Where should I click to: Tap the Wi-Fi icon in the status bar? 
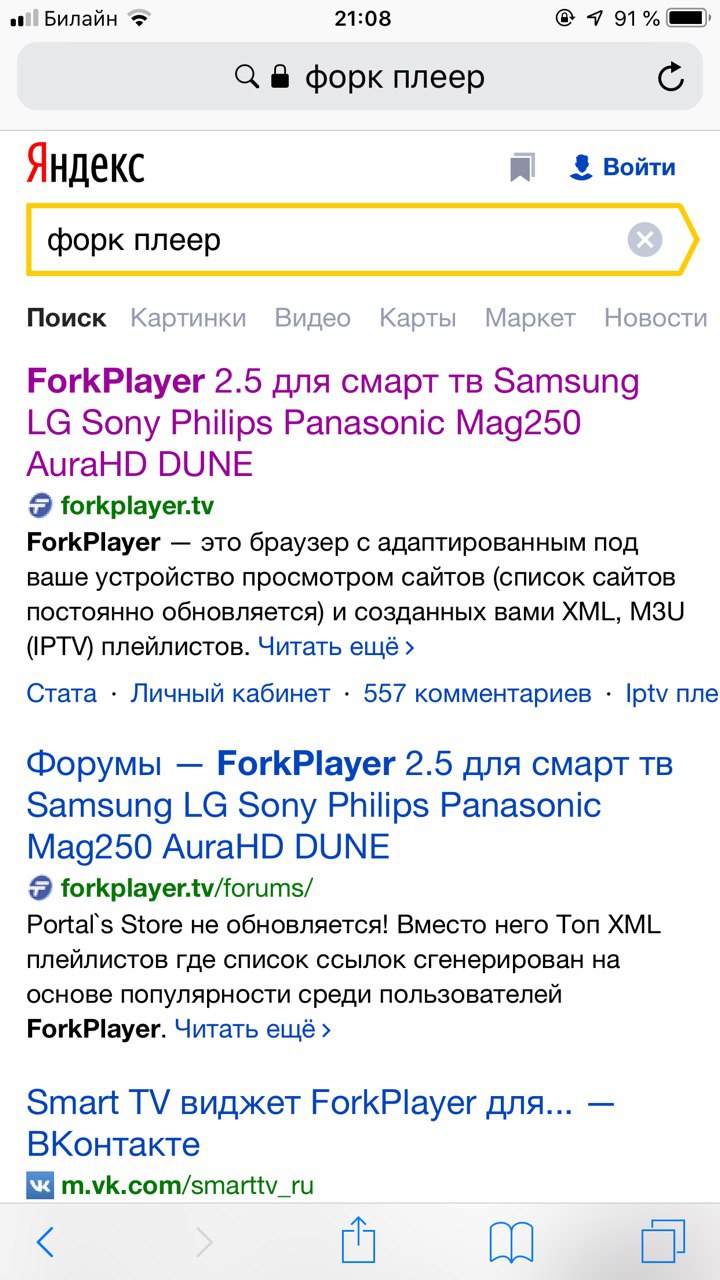[139, 18]
